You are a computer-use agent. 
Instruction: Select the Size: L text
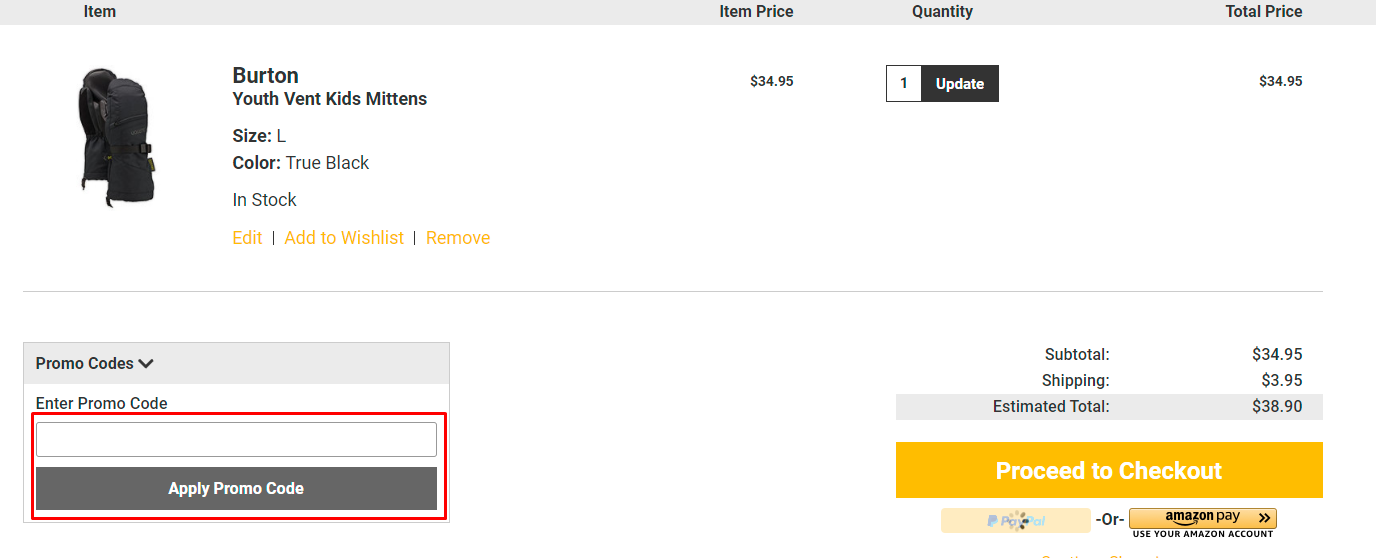tap(259, 136)
